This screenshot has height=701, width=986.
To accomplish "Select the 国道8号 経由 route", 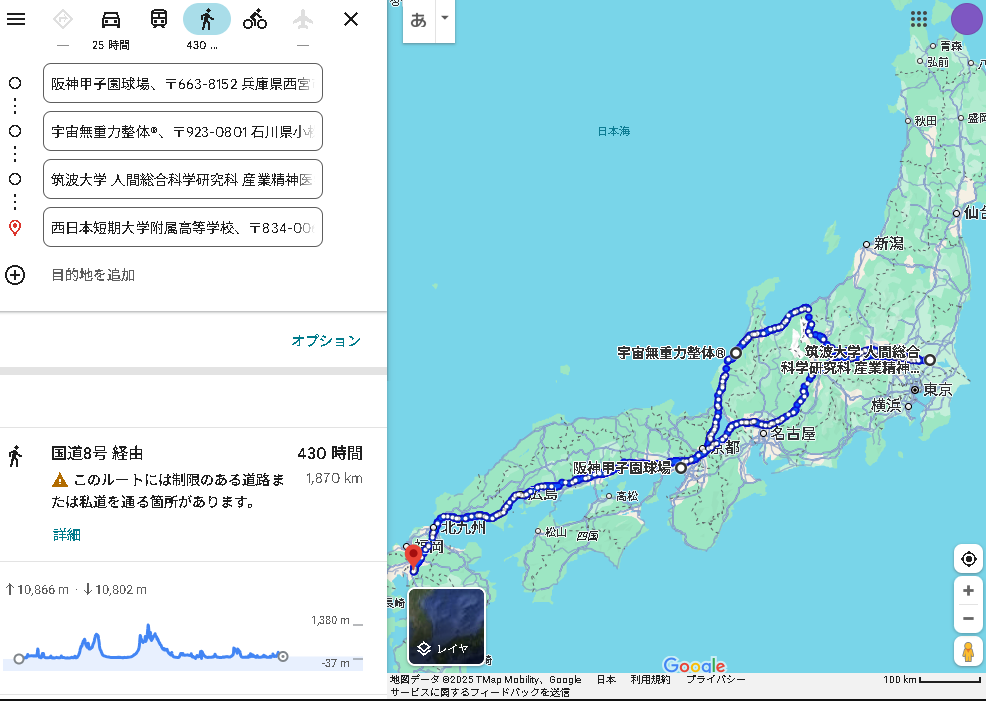I will [x=193, y=494].
